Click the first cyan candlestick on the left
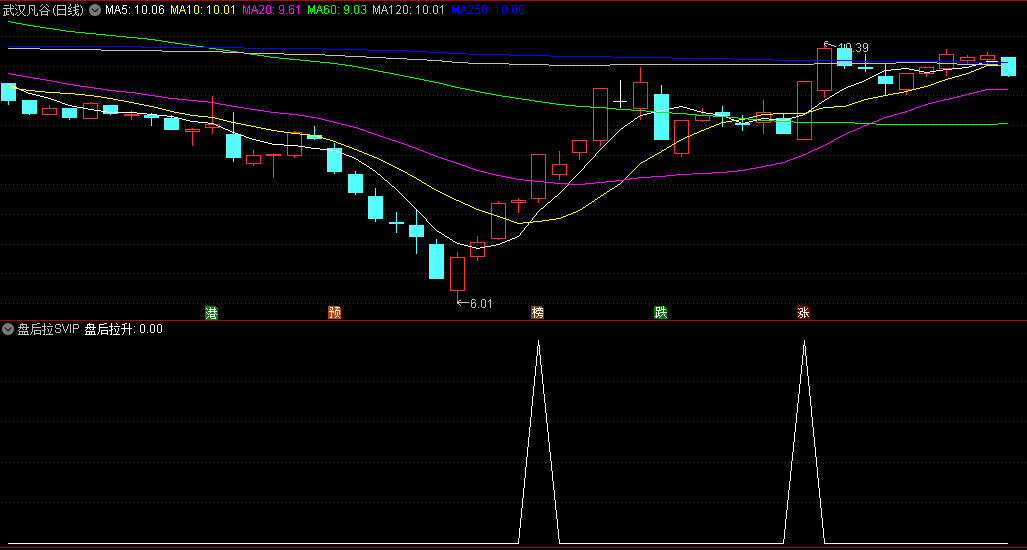The width and height of the screenshot is (1027, 550). 9,92
